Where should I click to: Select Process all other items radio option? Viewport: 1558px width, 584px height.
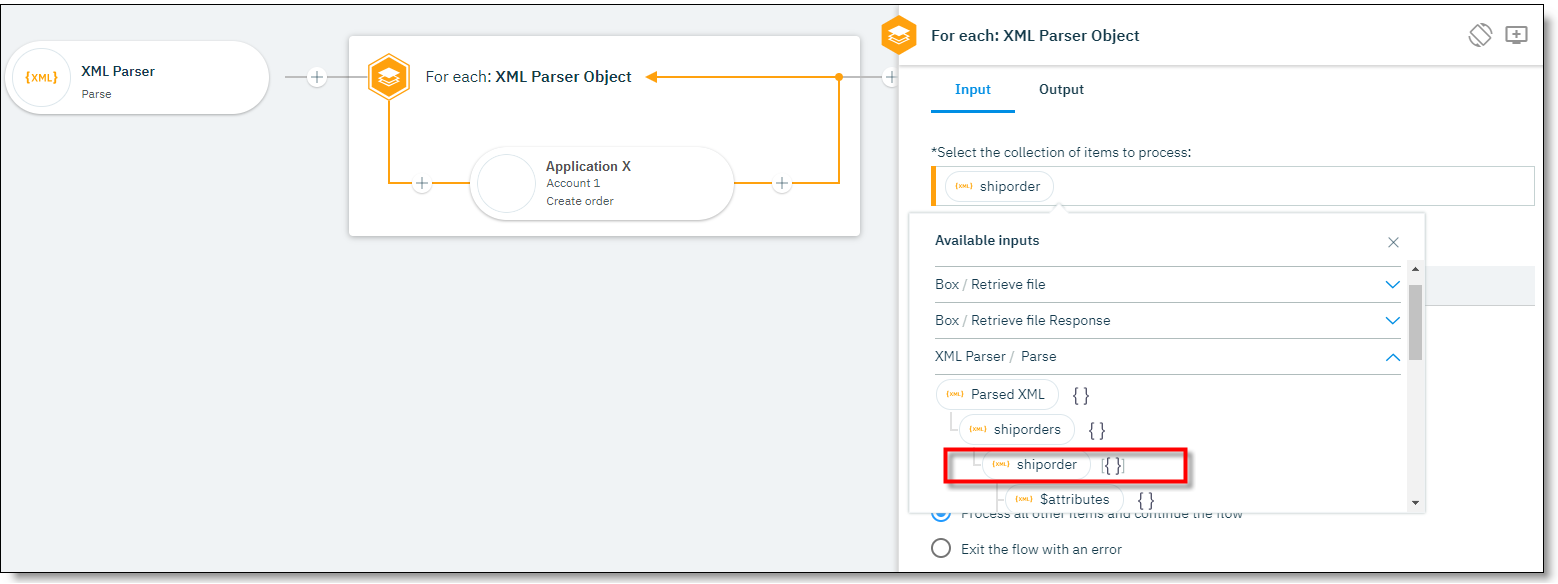tap(941, 514)
